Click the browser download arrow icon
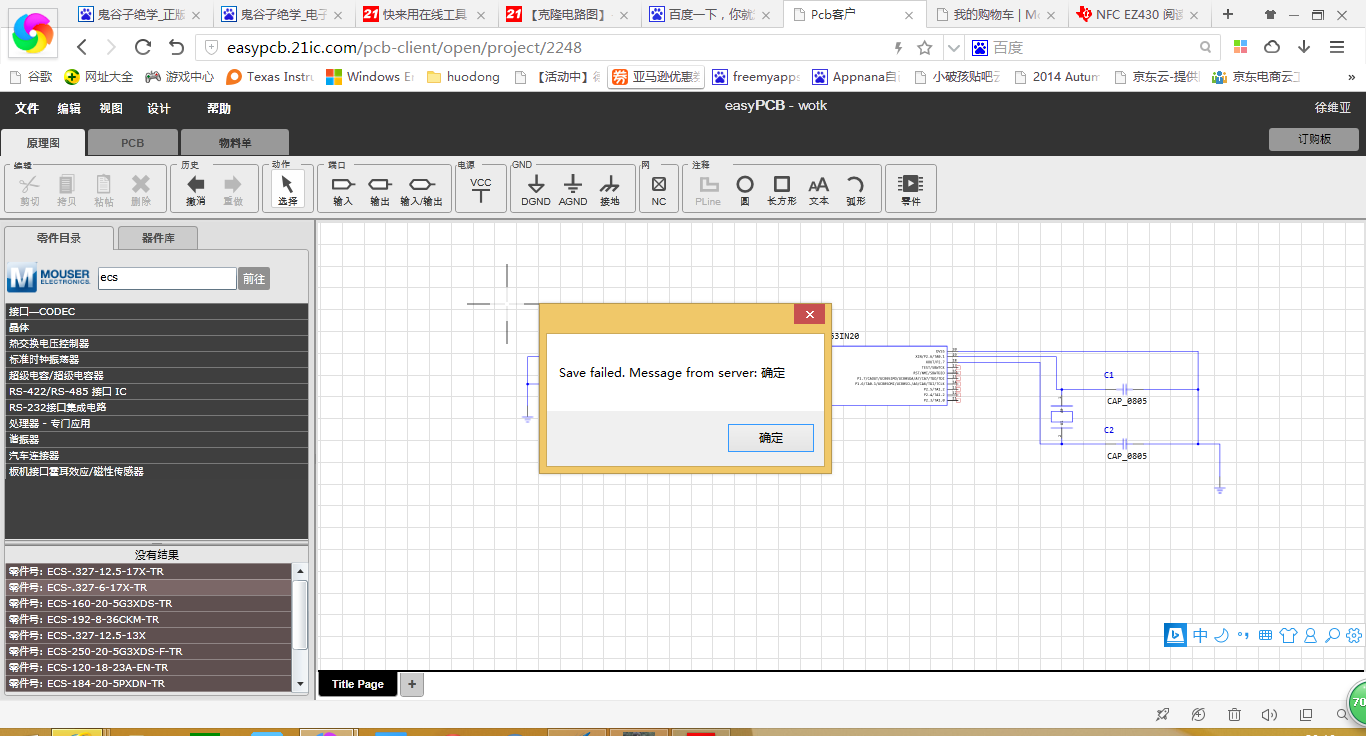1366x736 pixels. [x=1304, y=47]
